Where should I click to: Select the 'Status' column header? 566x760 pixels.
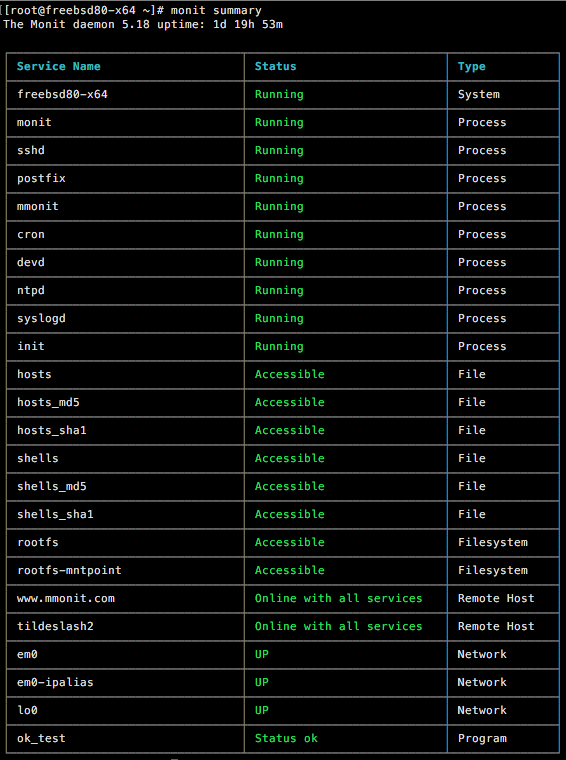[275, 66]
